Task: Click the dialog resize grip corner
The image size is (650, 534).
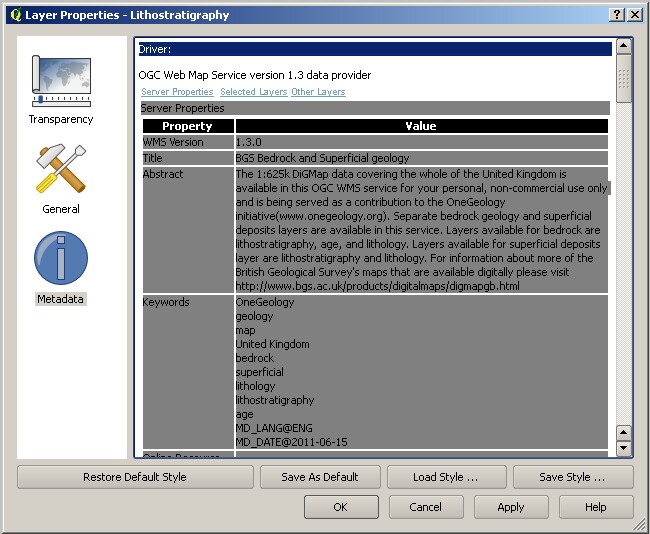Action: (x=640, y=524)
